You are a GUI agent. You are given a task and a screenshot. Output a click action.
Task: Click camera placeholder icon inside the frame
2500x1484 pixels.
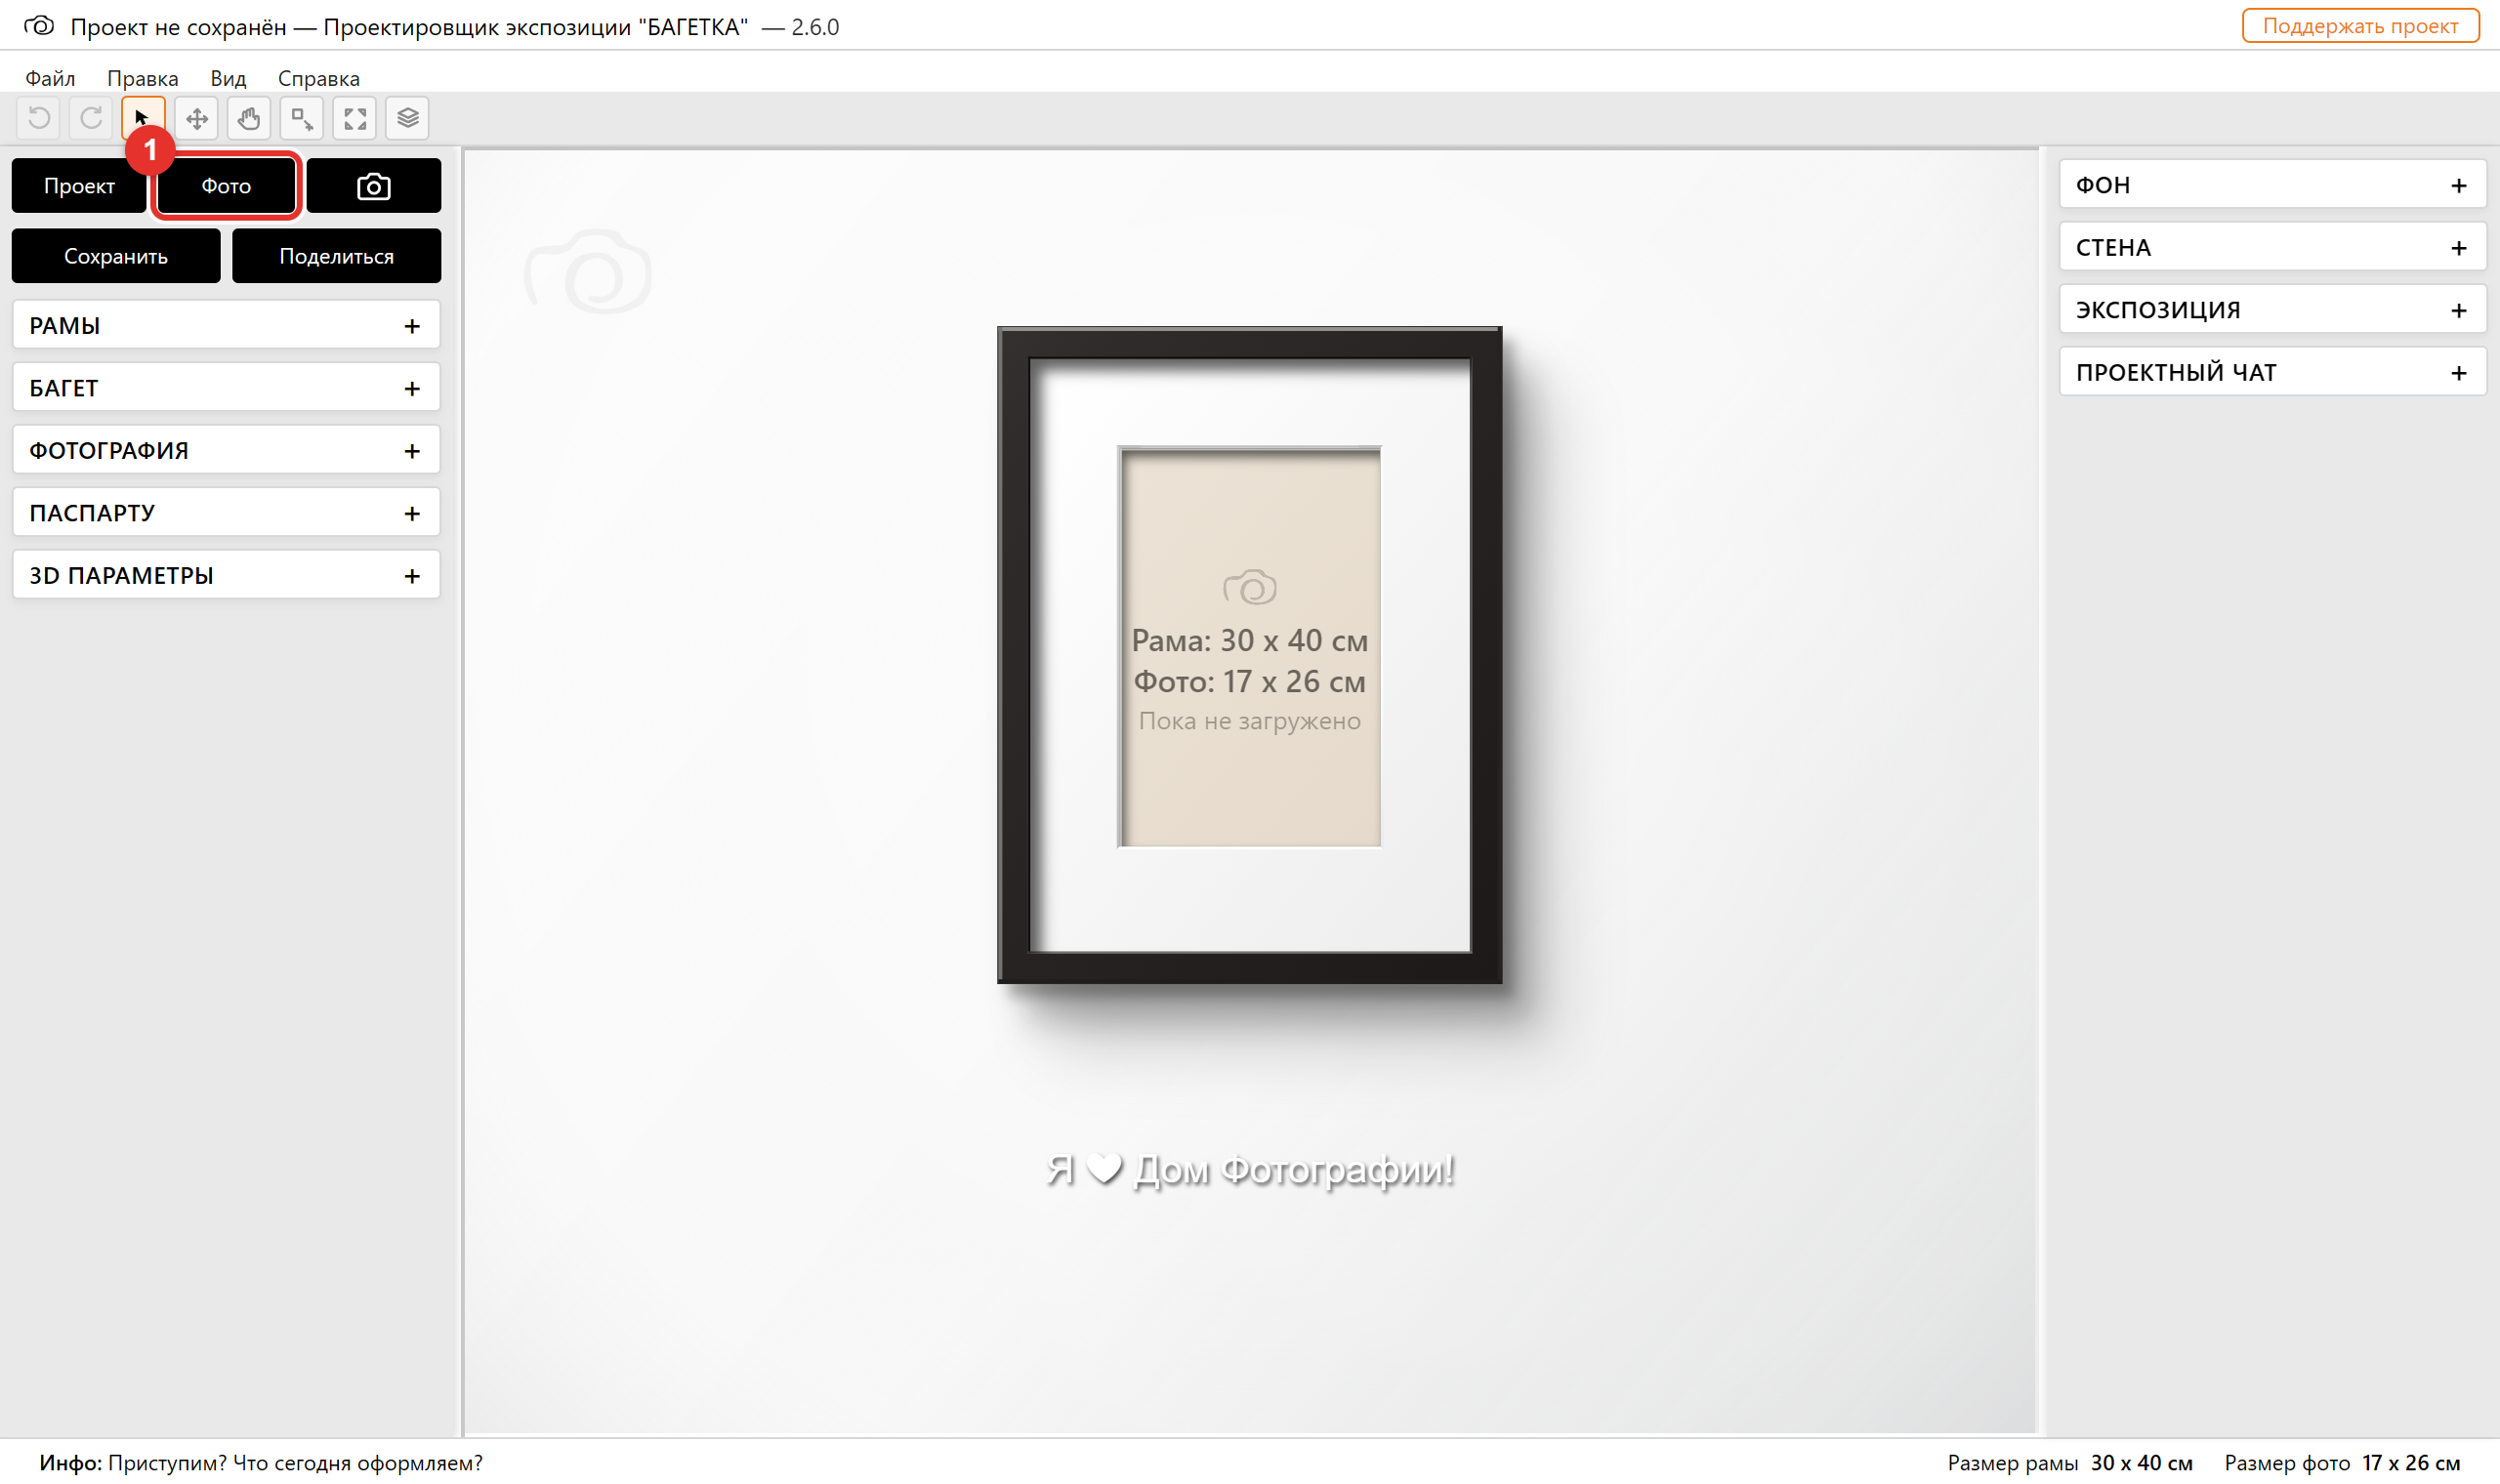1250,587
